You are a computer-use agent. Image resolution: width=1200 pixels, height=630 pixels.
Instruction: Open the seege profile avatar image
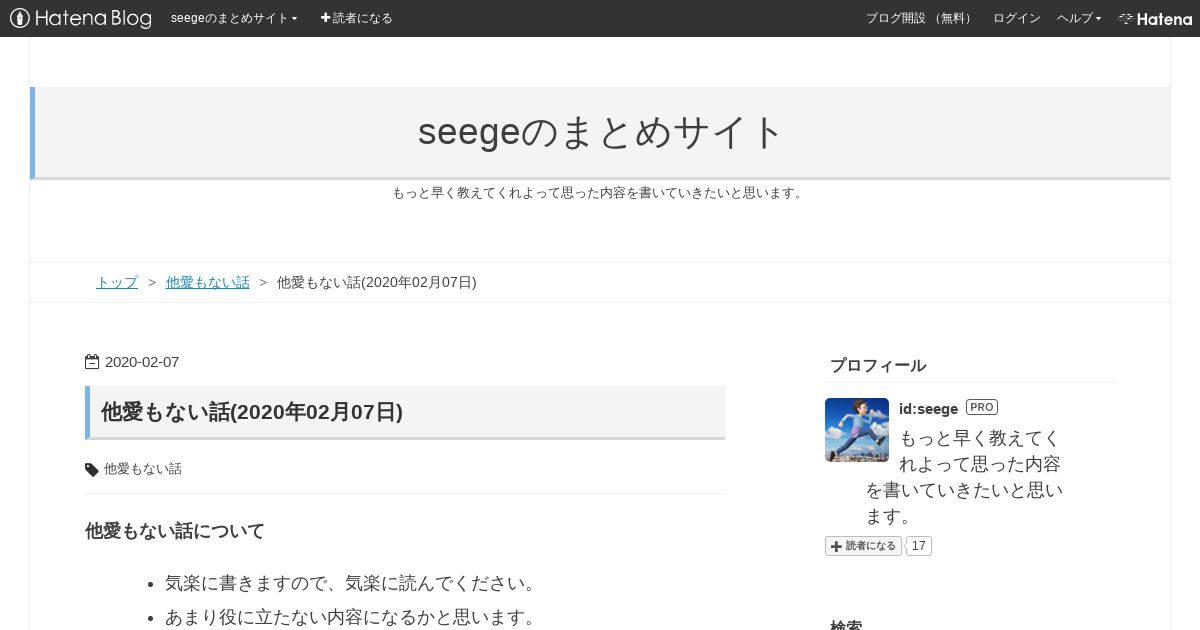click(857, 430)
